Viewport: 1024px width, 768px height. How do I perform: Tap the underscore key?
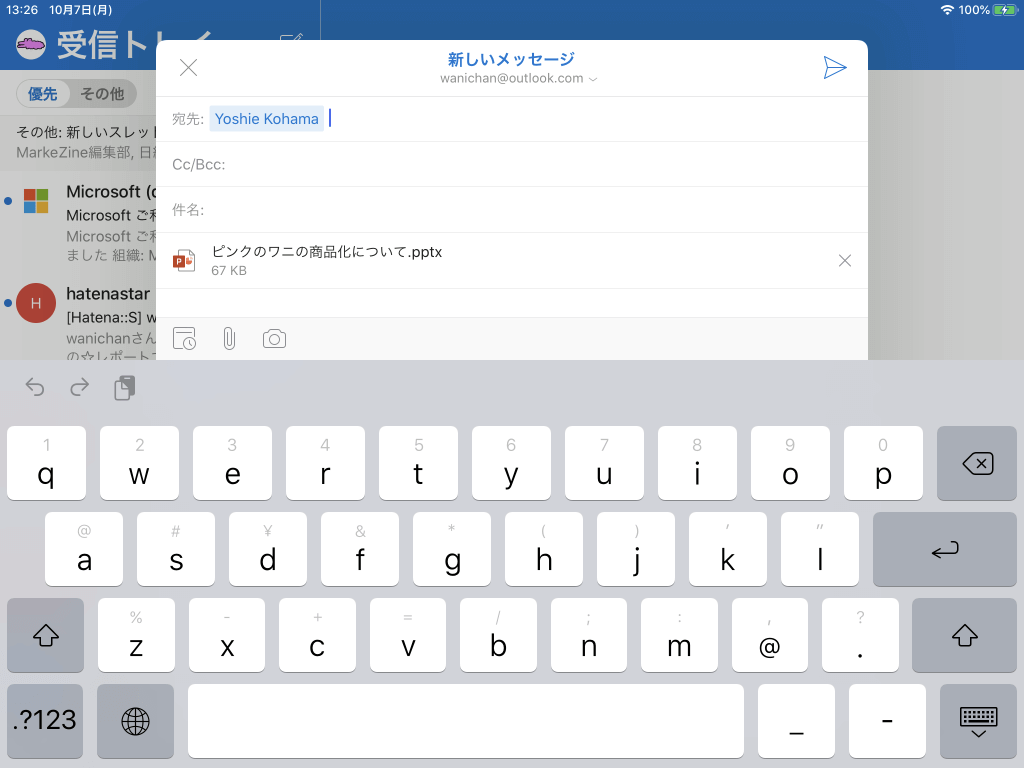coord(796,721)
